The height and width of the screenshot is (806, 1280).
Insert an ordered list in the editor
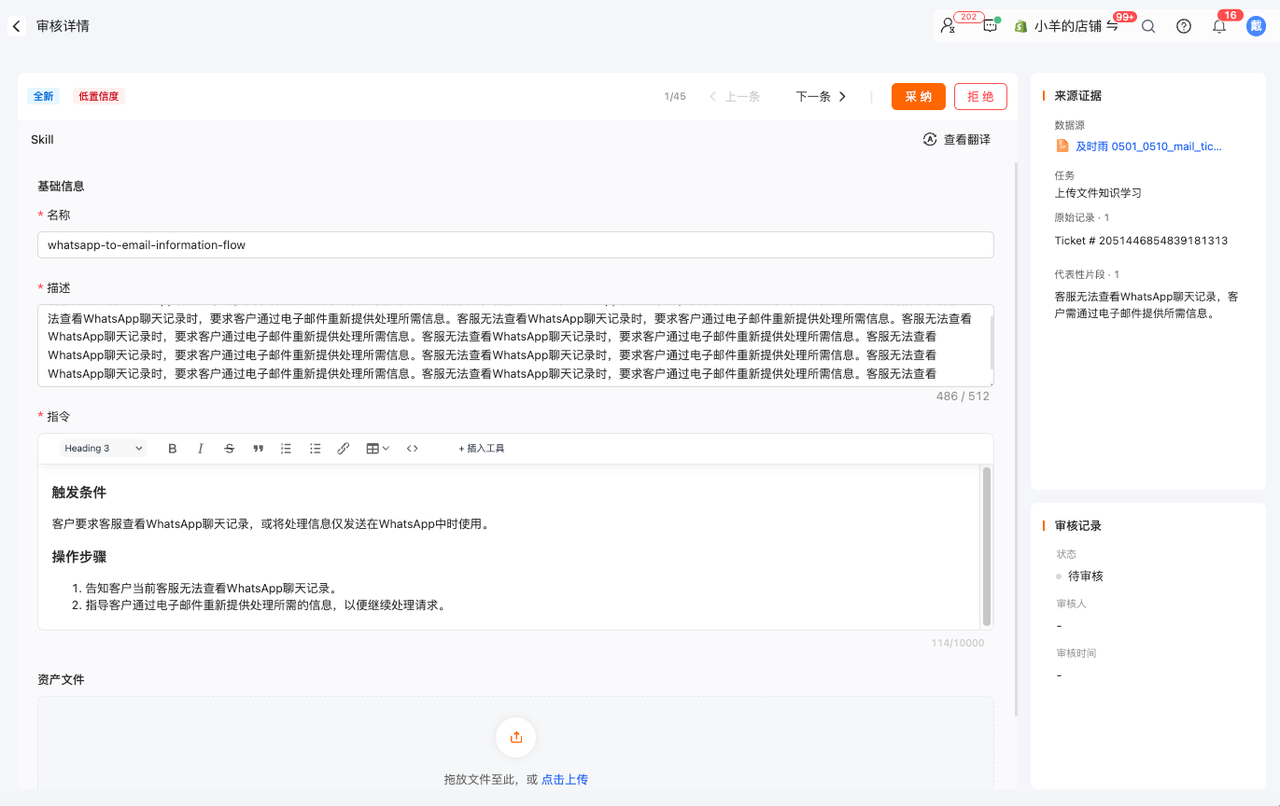[286, 449]
